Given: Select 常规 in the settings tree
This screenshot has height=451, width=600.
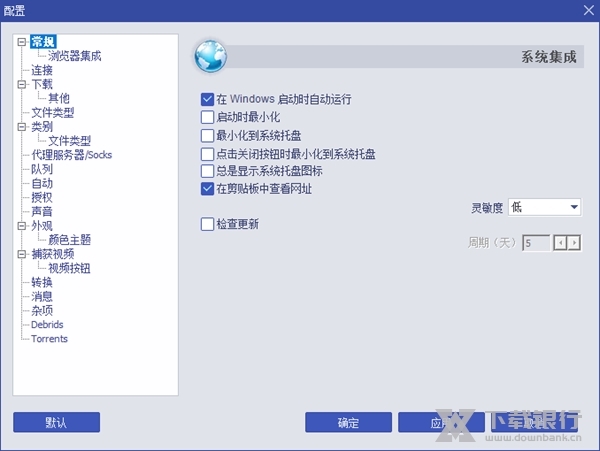Looking at the screenshot, I should point(43,41).
